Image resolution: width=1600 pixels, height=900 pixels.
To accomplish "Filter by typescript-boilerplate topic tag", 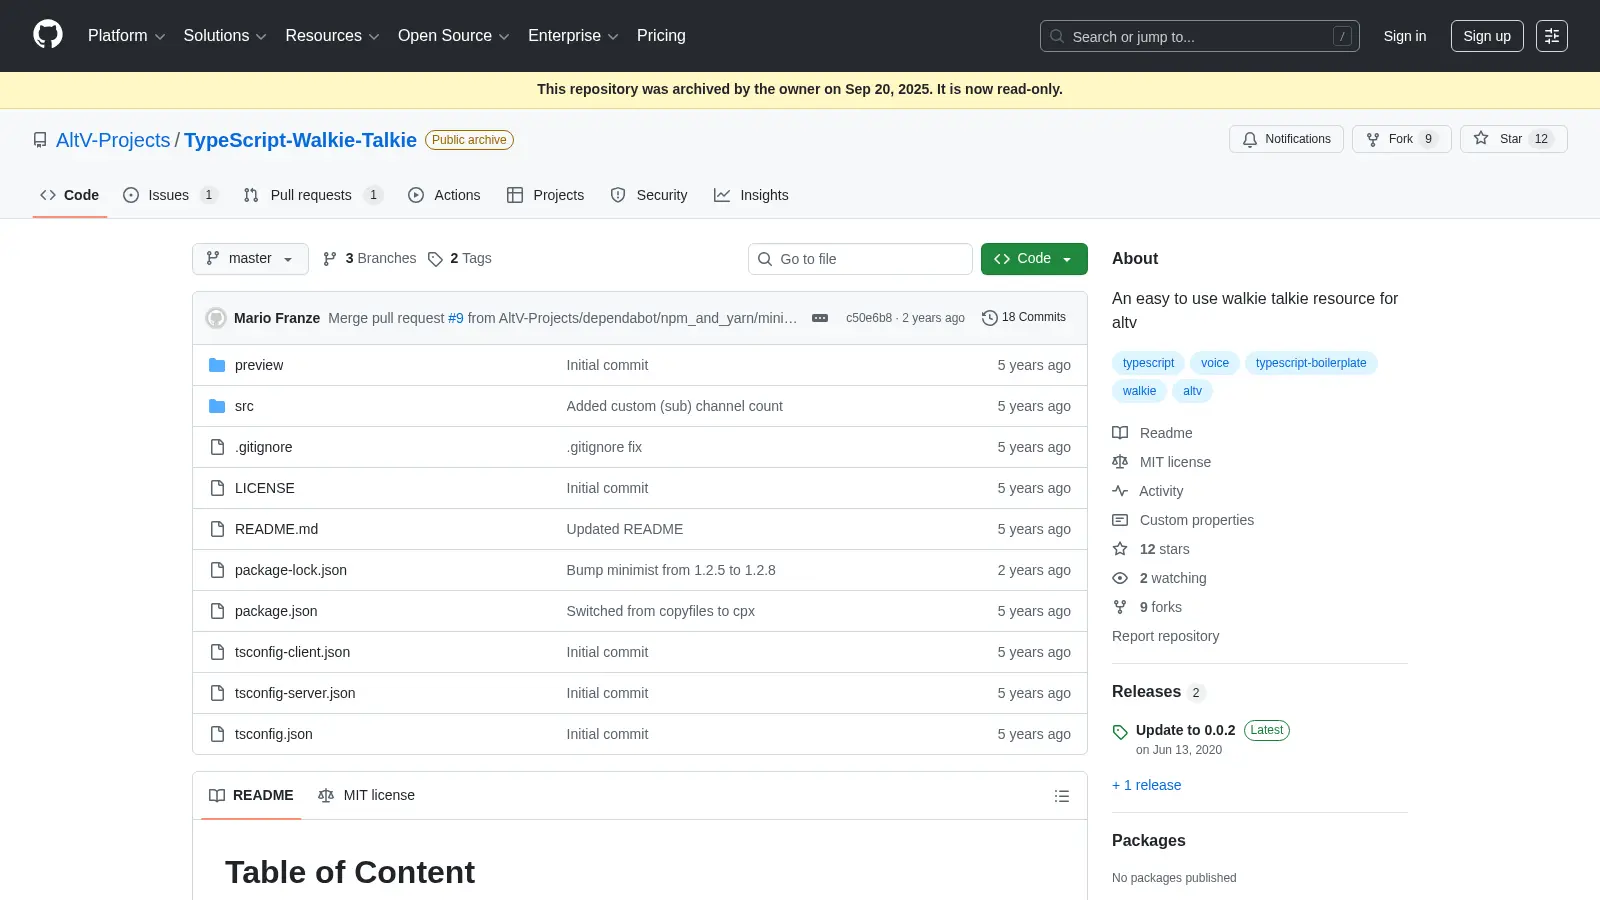I will coord(1311,363).
